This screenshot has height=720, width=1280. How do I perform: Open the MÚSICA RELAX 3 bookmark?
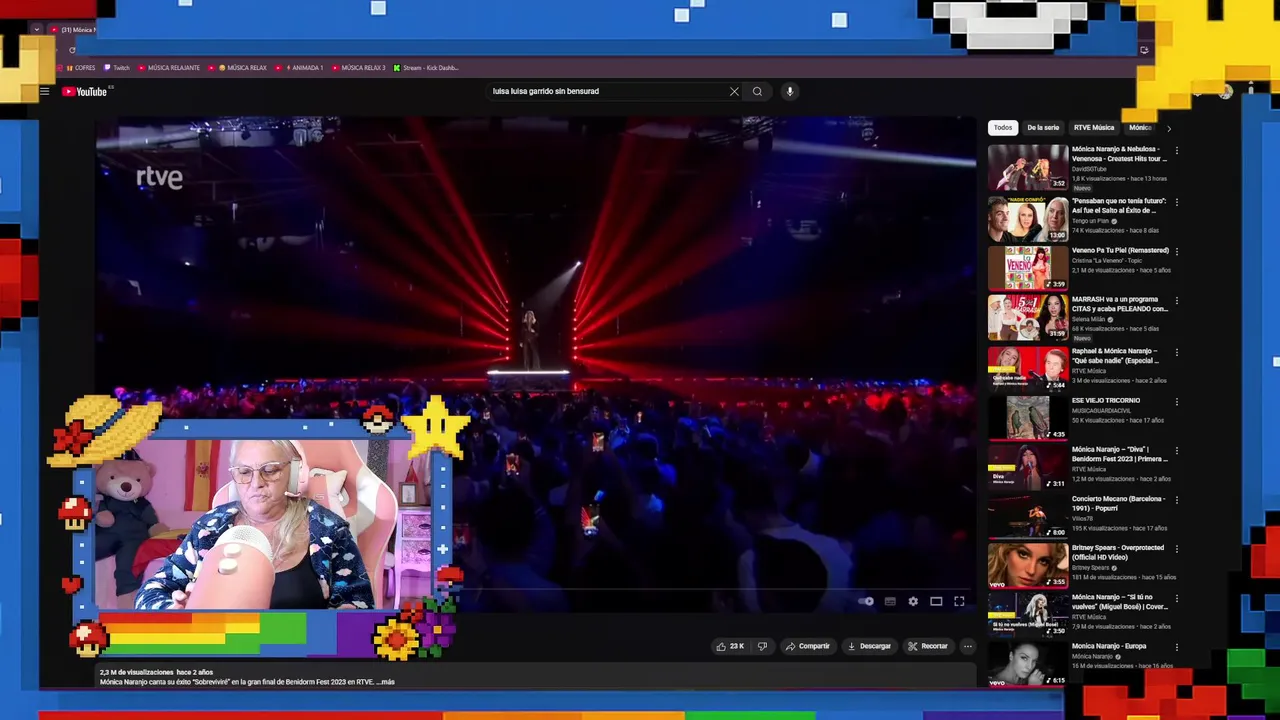[x=359, y=68]
